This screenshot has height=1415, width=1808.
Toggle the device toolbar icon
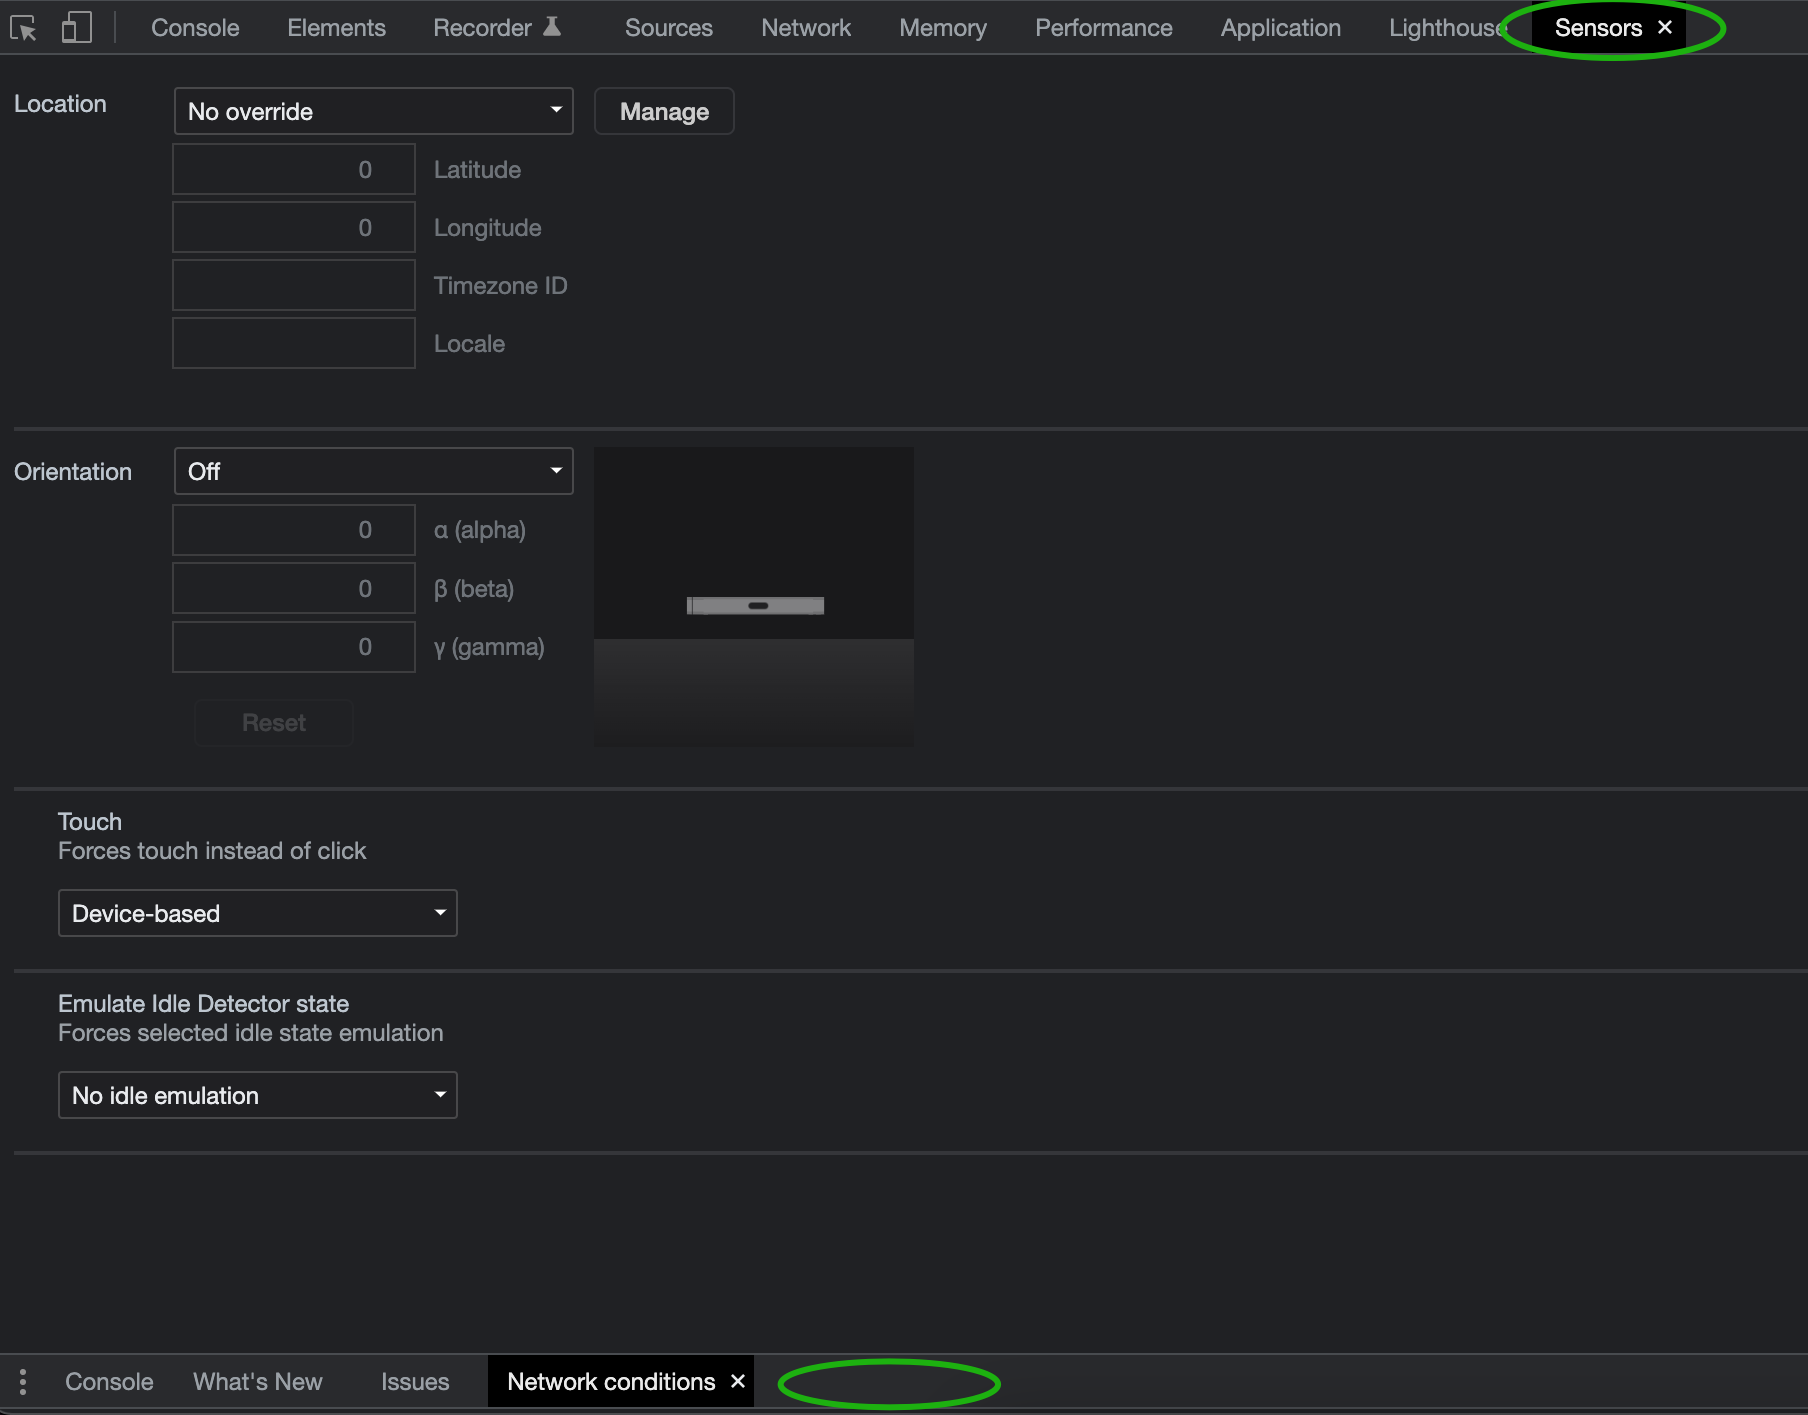click(76, 28)
